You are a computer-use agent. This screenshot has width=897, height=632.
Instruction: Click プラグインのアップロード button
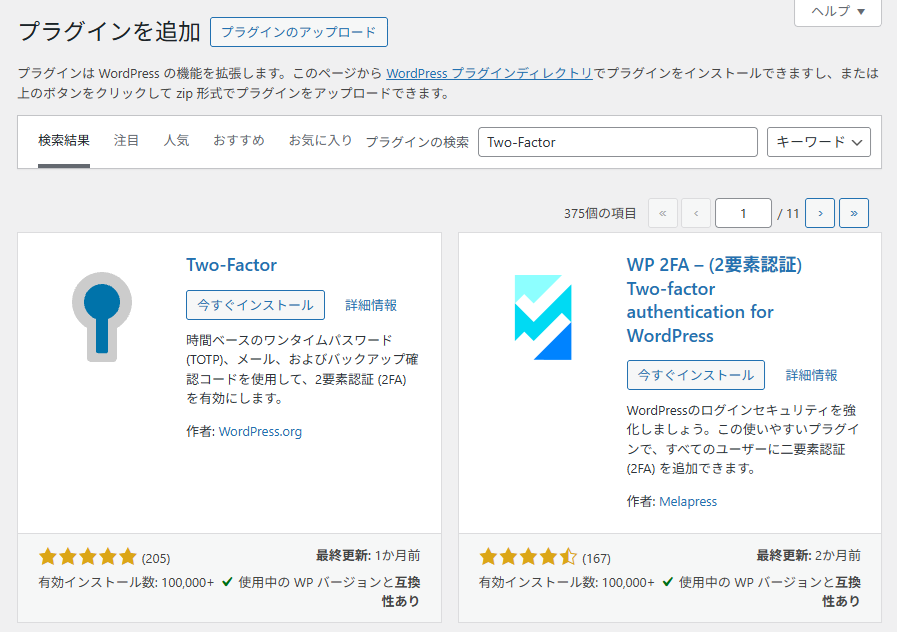tap(299, 32)
